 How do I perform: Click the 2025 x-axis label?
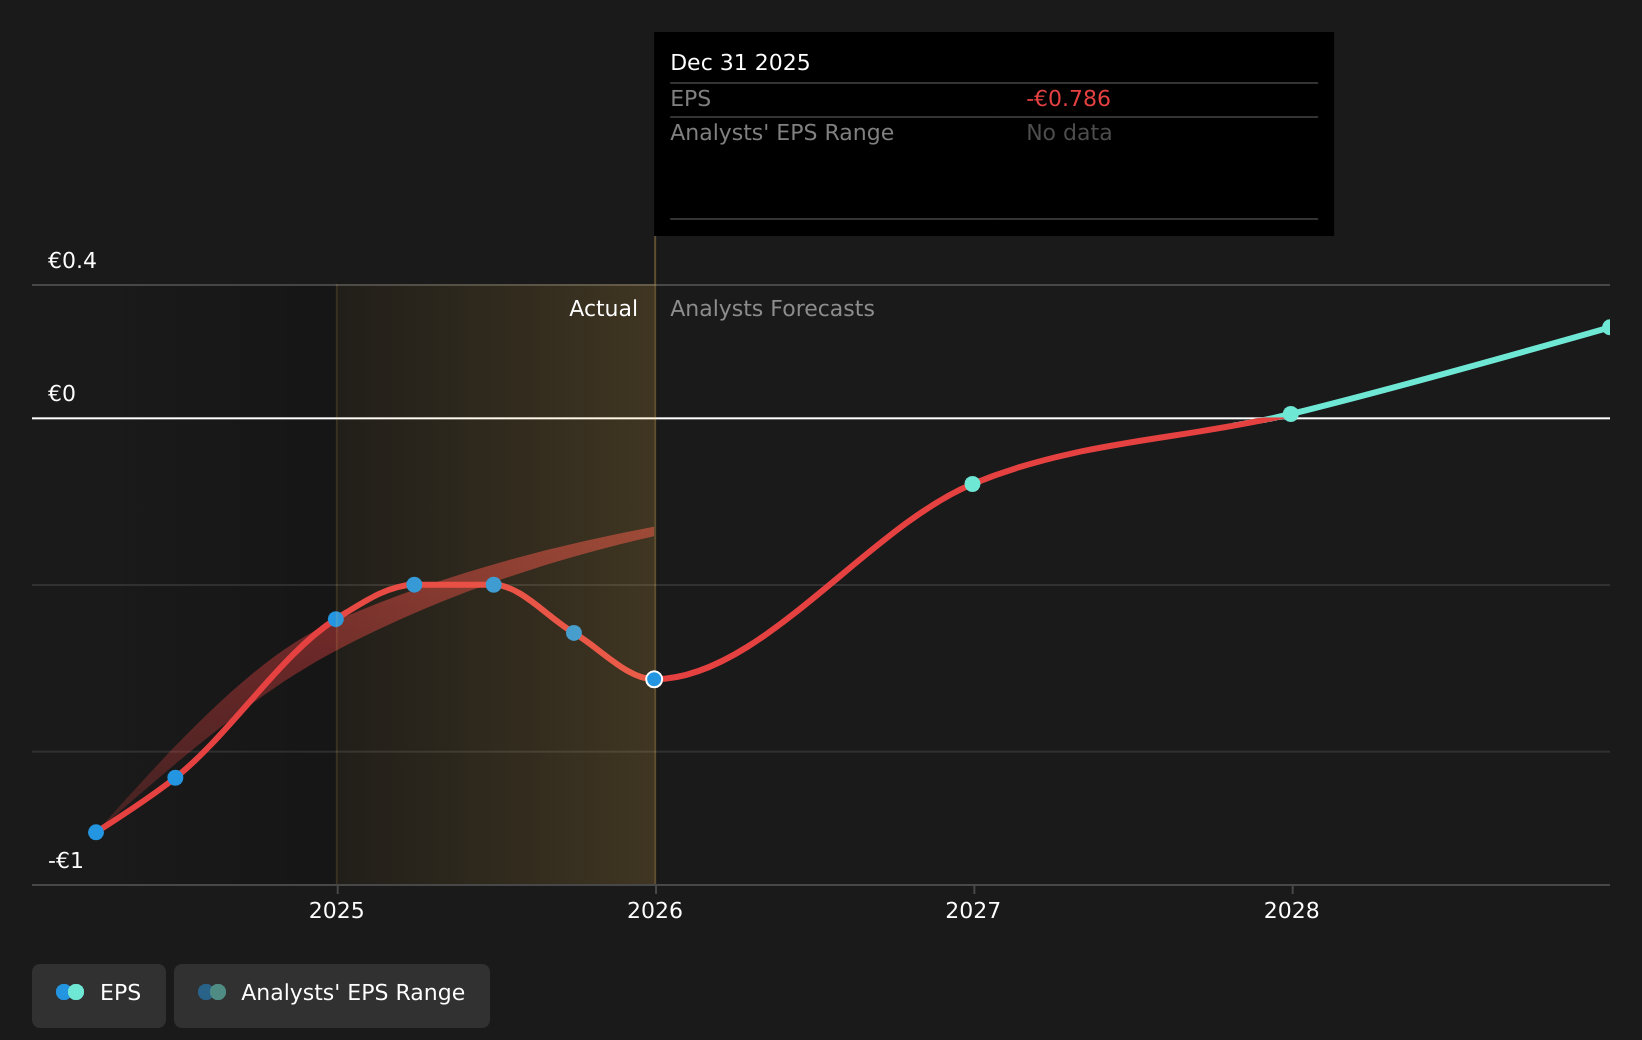(337, 910)
